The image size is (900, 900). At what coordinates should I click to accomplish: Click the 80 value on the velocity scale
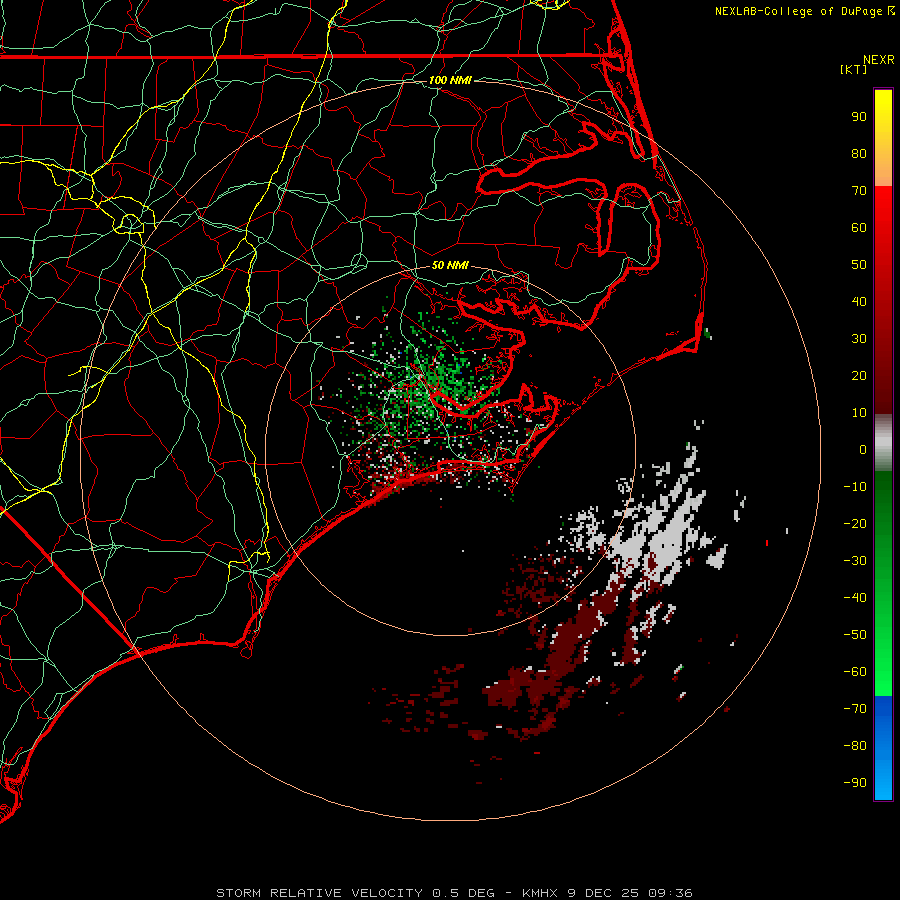[x=859, y=154]
